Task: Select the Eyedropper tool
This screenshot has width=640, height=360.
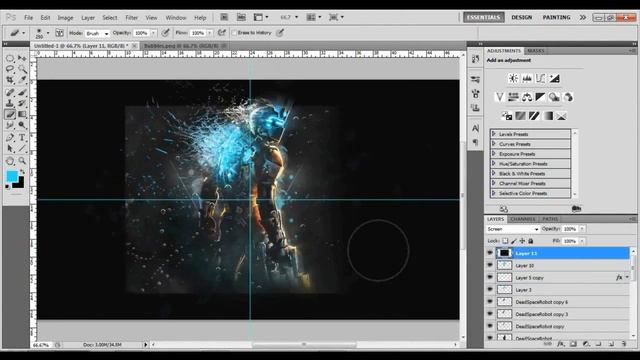Action: 22,80
